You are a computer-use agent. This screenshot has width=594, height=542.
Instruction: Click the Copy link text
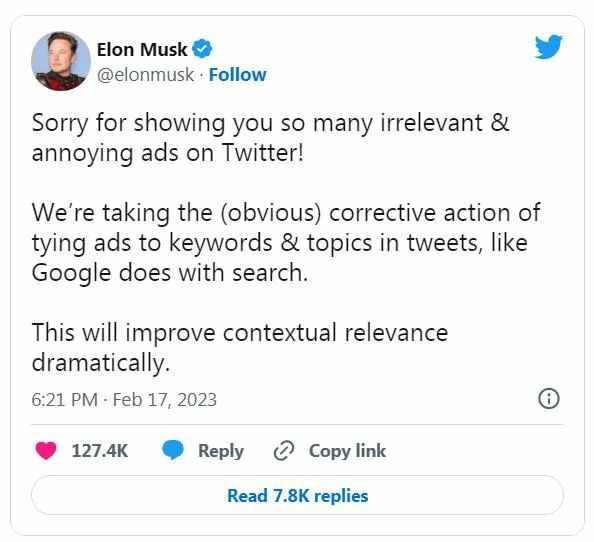pos(347,451)
